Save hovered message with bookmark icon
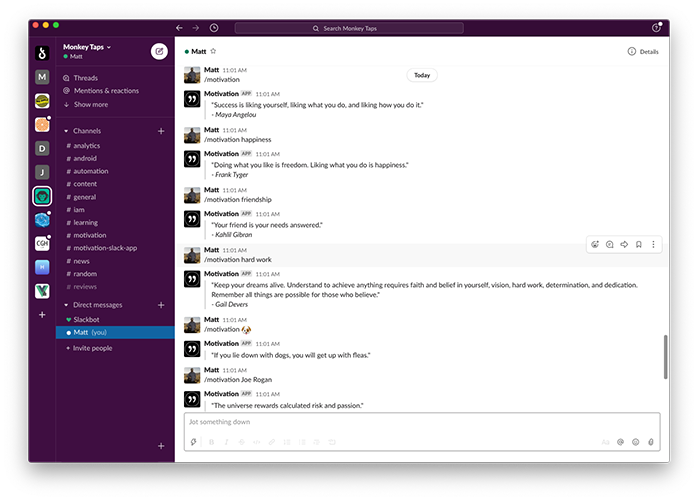698x500 pixels. pos(639,244)
